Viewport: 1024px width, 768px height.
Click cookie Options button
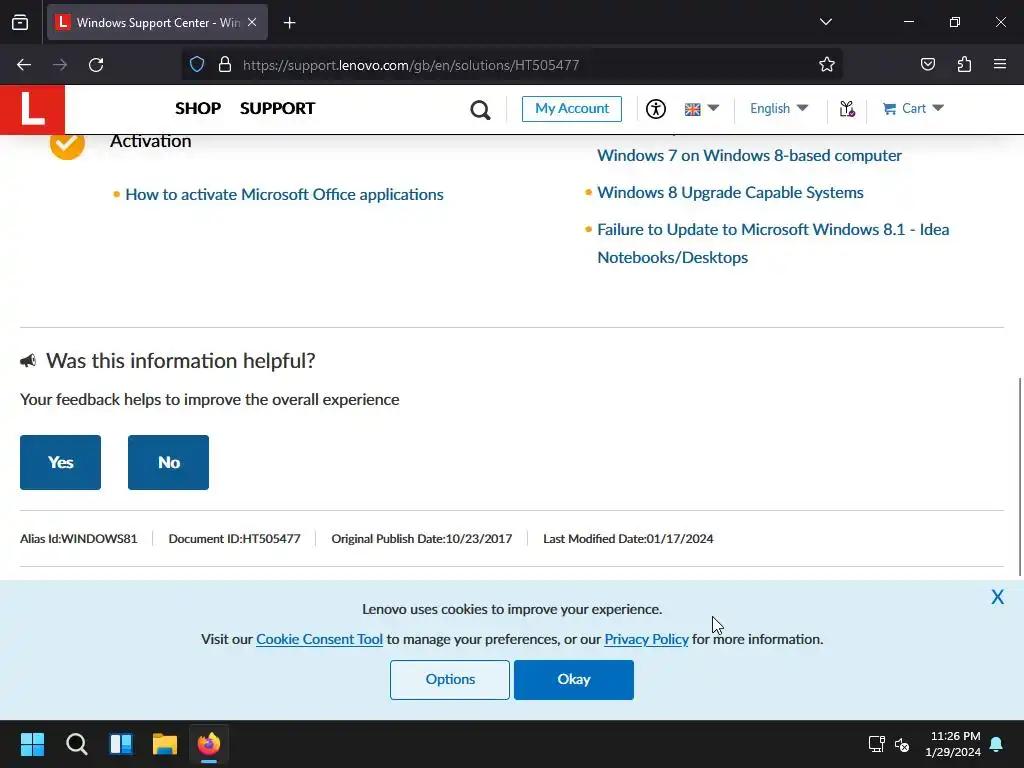coord(450,680)
